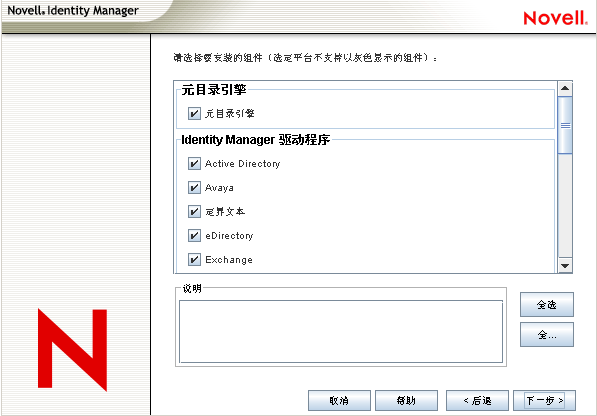Select the Exchange label in driver list
Image resolution: width=597 pixels, height=416 pixels.
click(229, 260)
